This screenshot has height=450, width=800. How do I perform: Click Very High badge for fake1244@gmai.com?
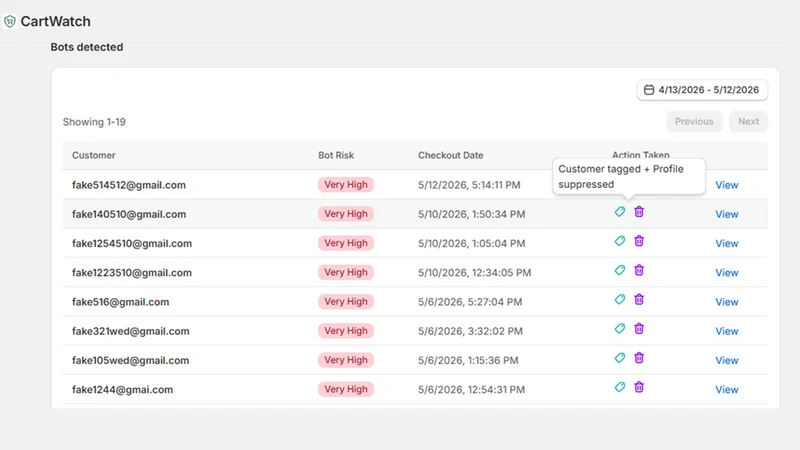tap(346, 389)
